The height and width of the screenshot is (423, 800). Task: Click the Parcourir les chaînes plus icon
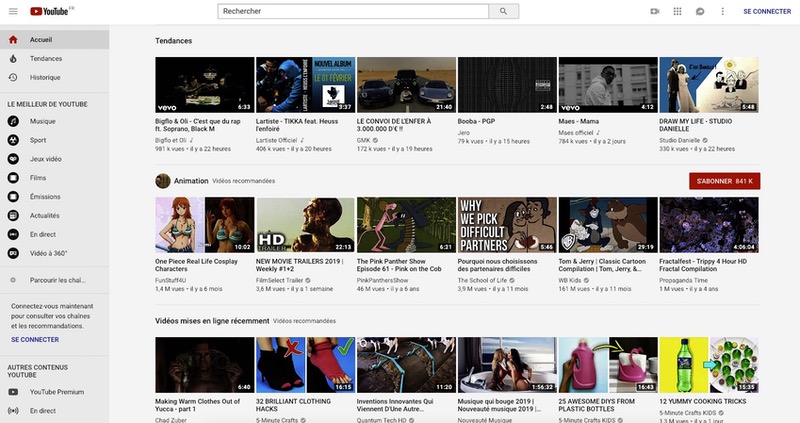pos(13,280)
